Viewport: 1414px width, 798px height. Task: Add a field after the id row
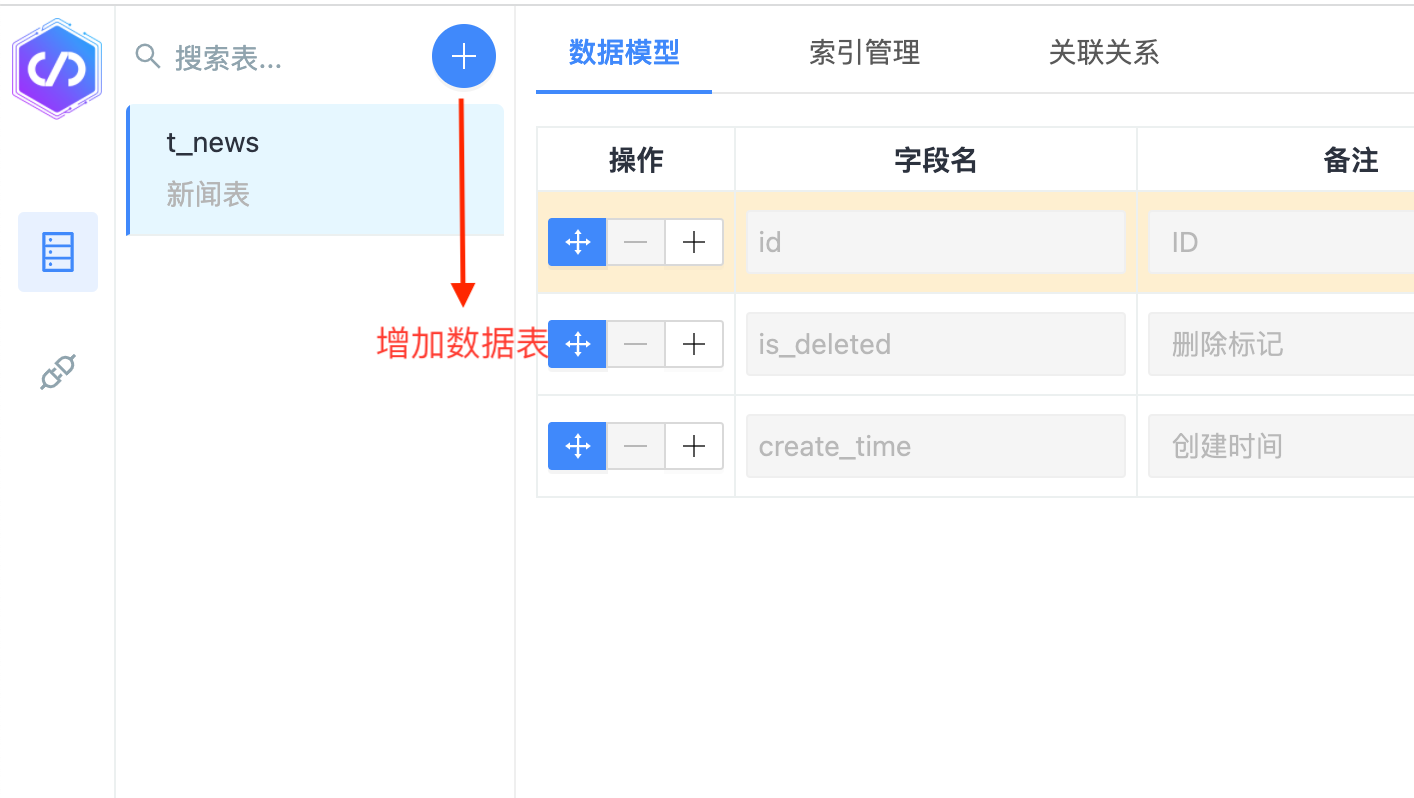click(x=694, y=242)
